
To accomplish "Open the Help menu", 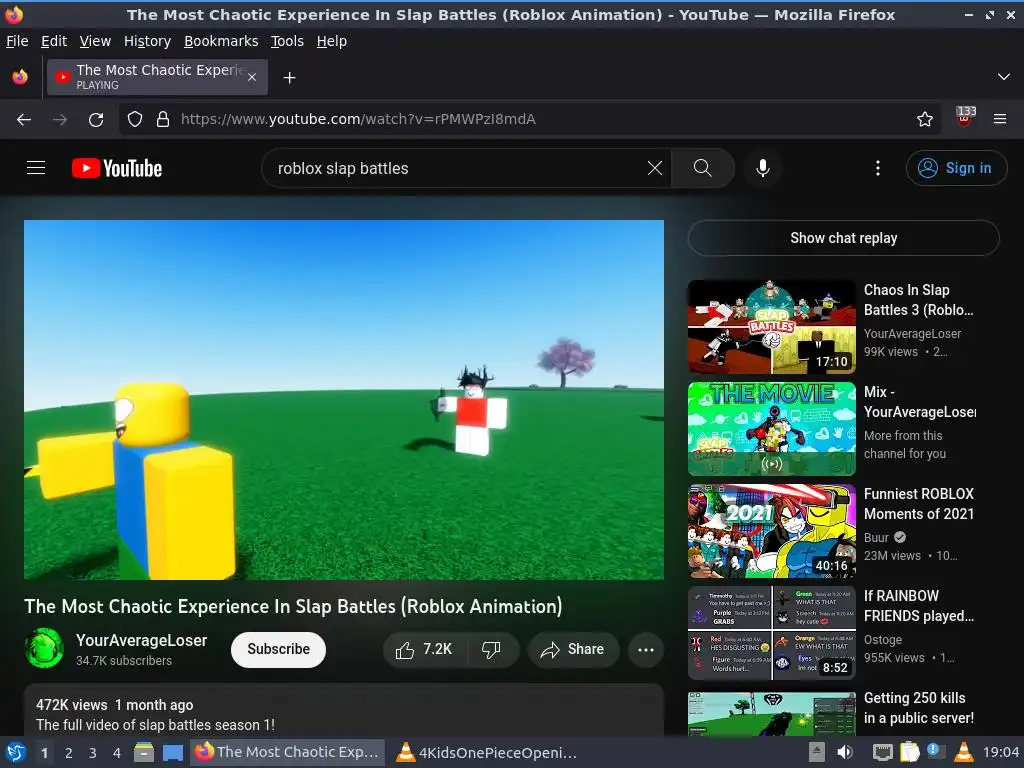I will [332, 41].
